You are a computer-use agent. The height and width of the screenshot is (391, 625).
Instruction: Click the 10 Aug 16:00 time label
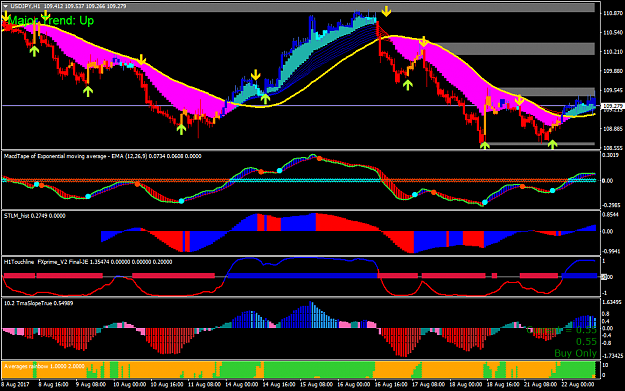[x=167, y=384]
